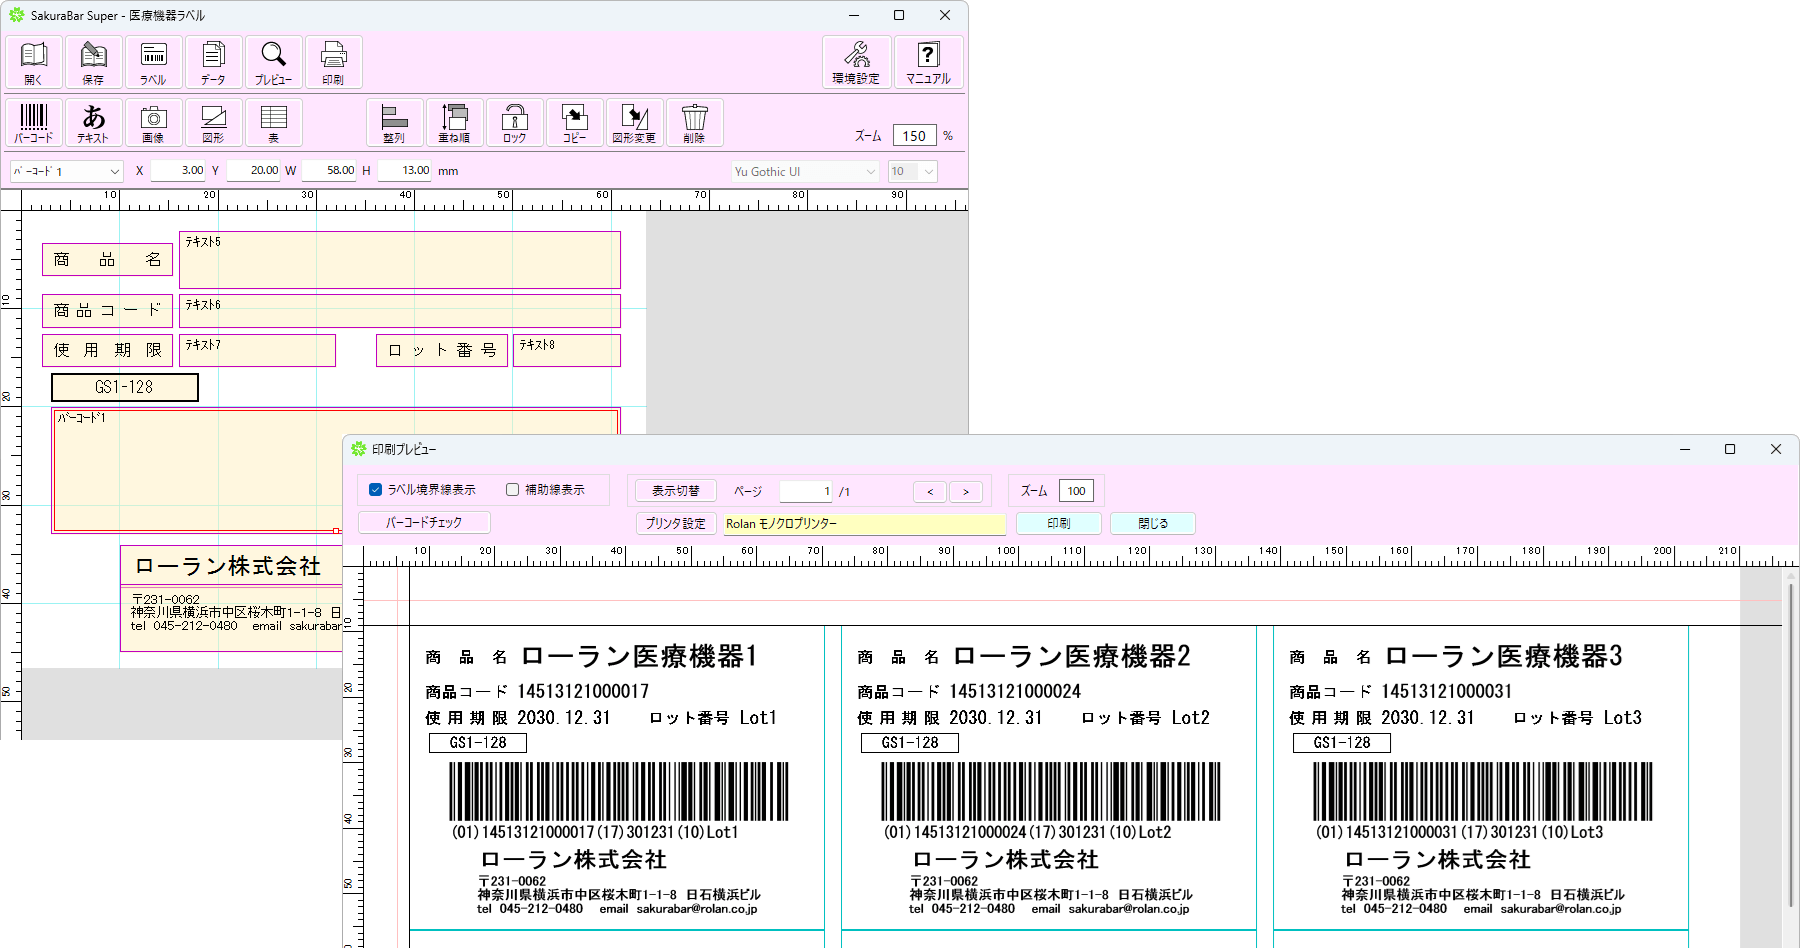Click the Delete trash icon
The image size is (1800, 948).
694,123
